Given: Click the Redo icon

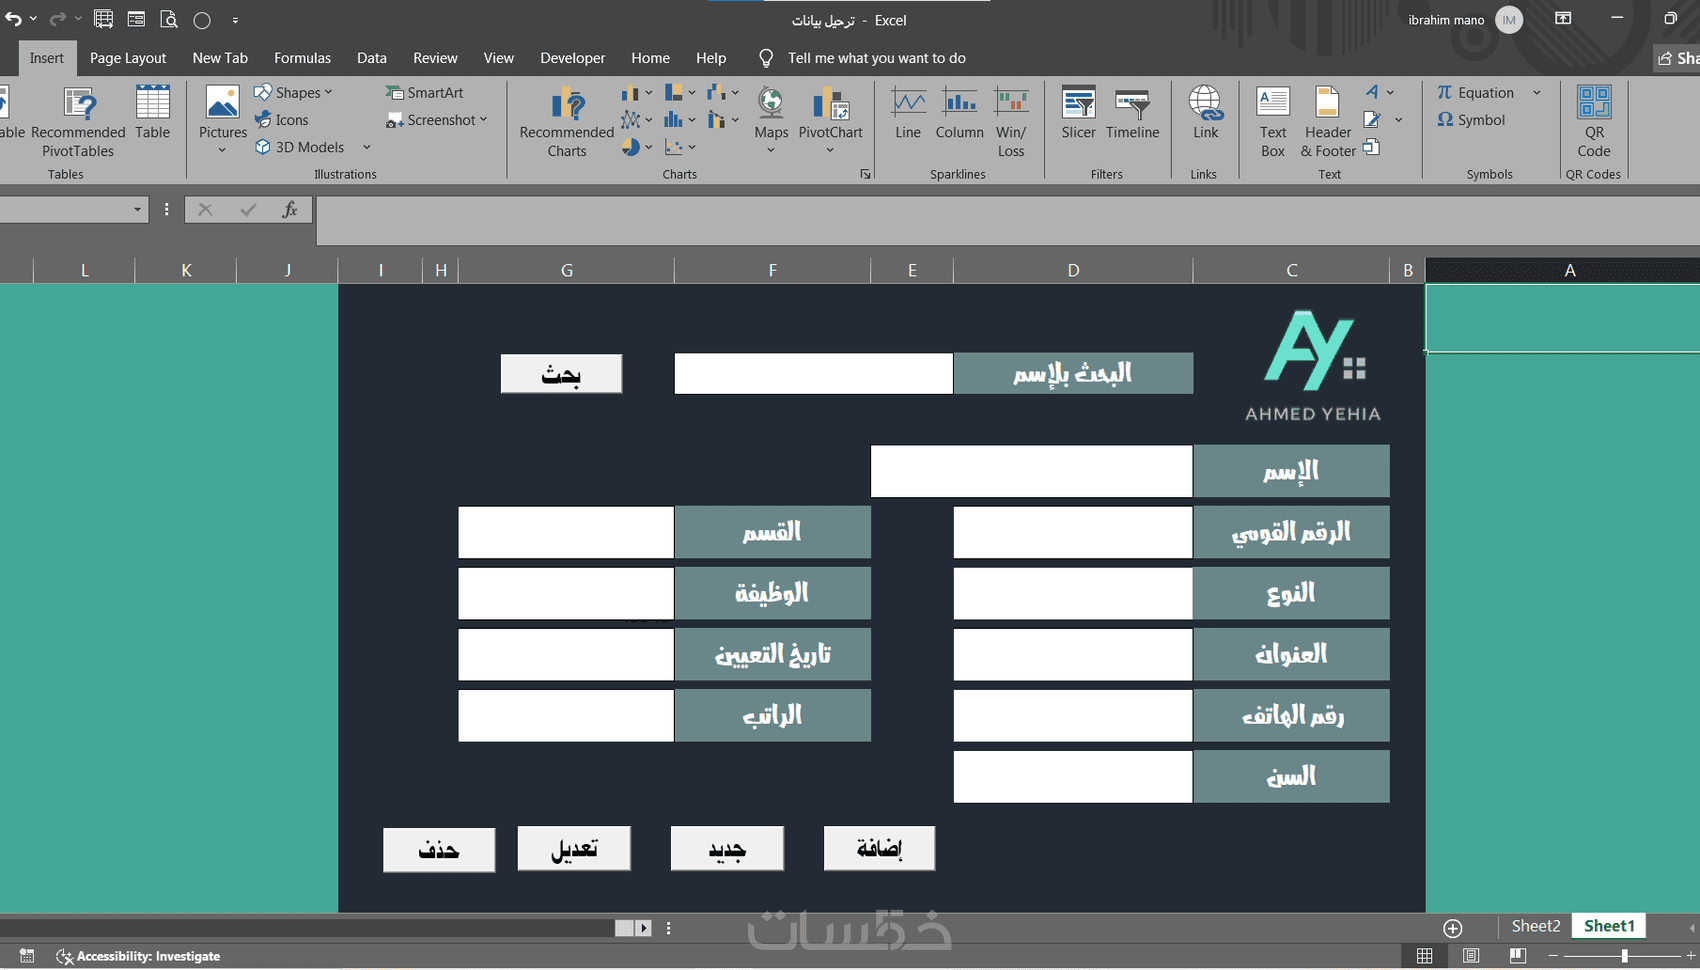Looking at the screenshot, I should [x=58, y=20].
